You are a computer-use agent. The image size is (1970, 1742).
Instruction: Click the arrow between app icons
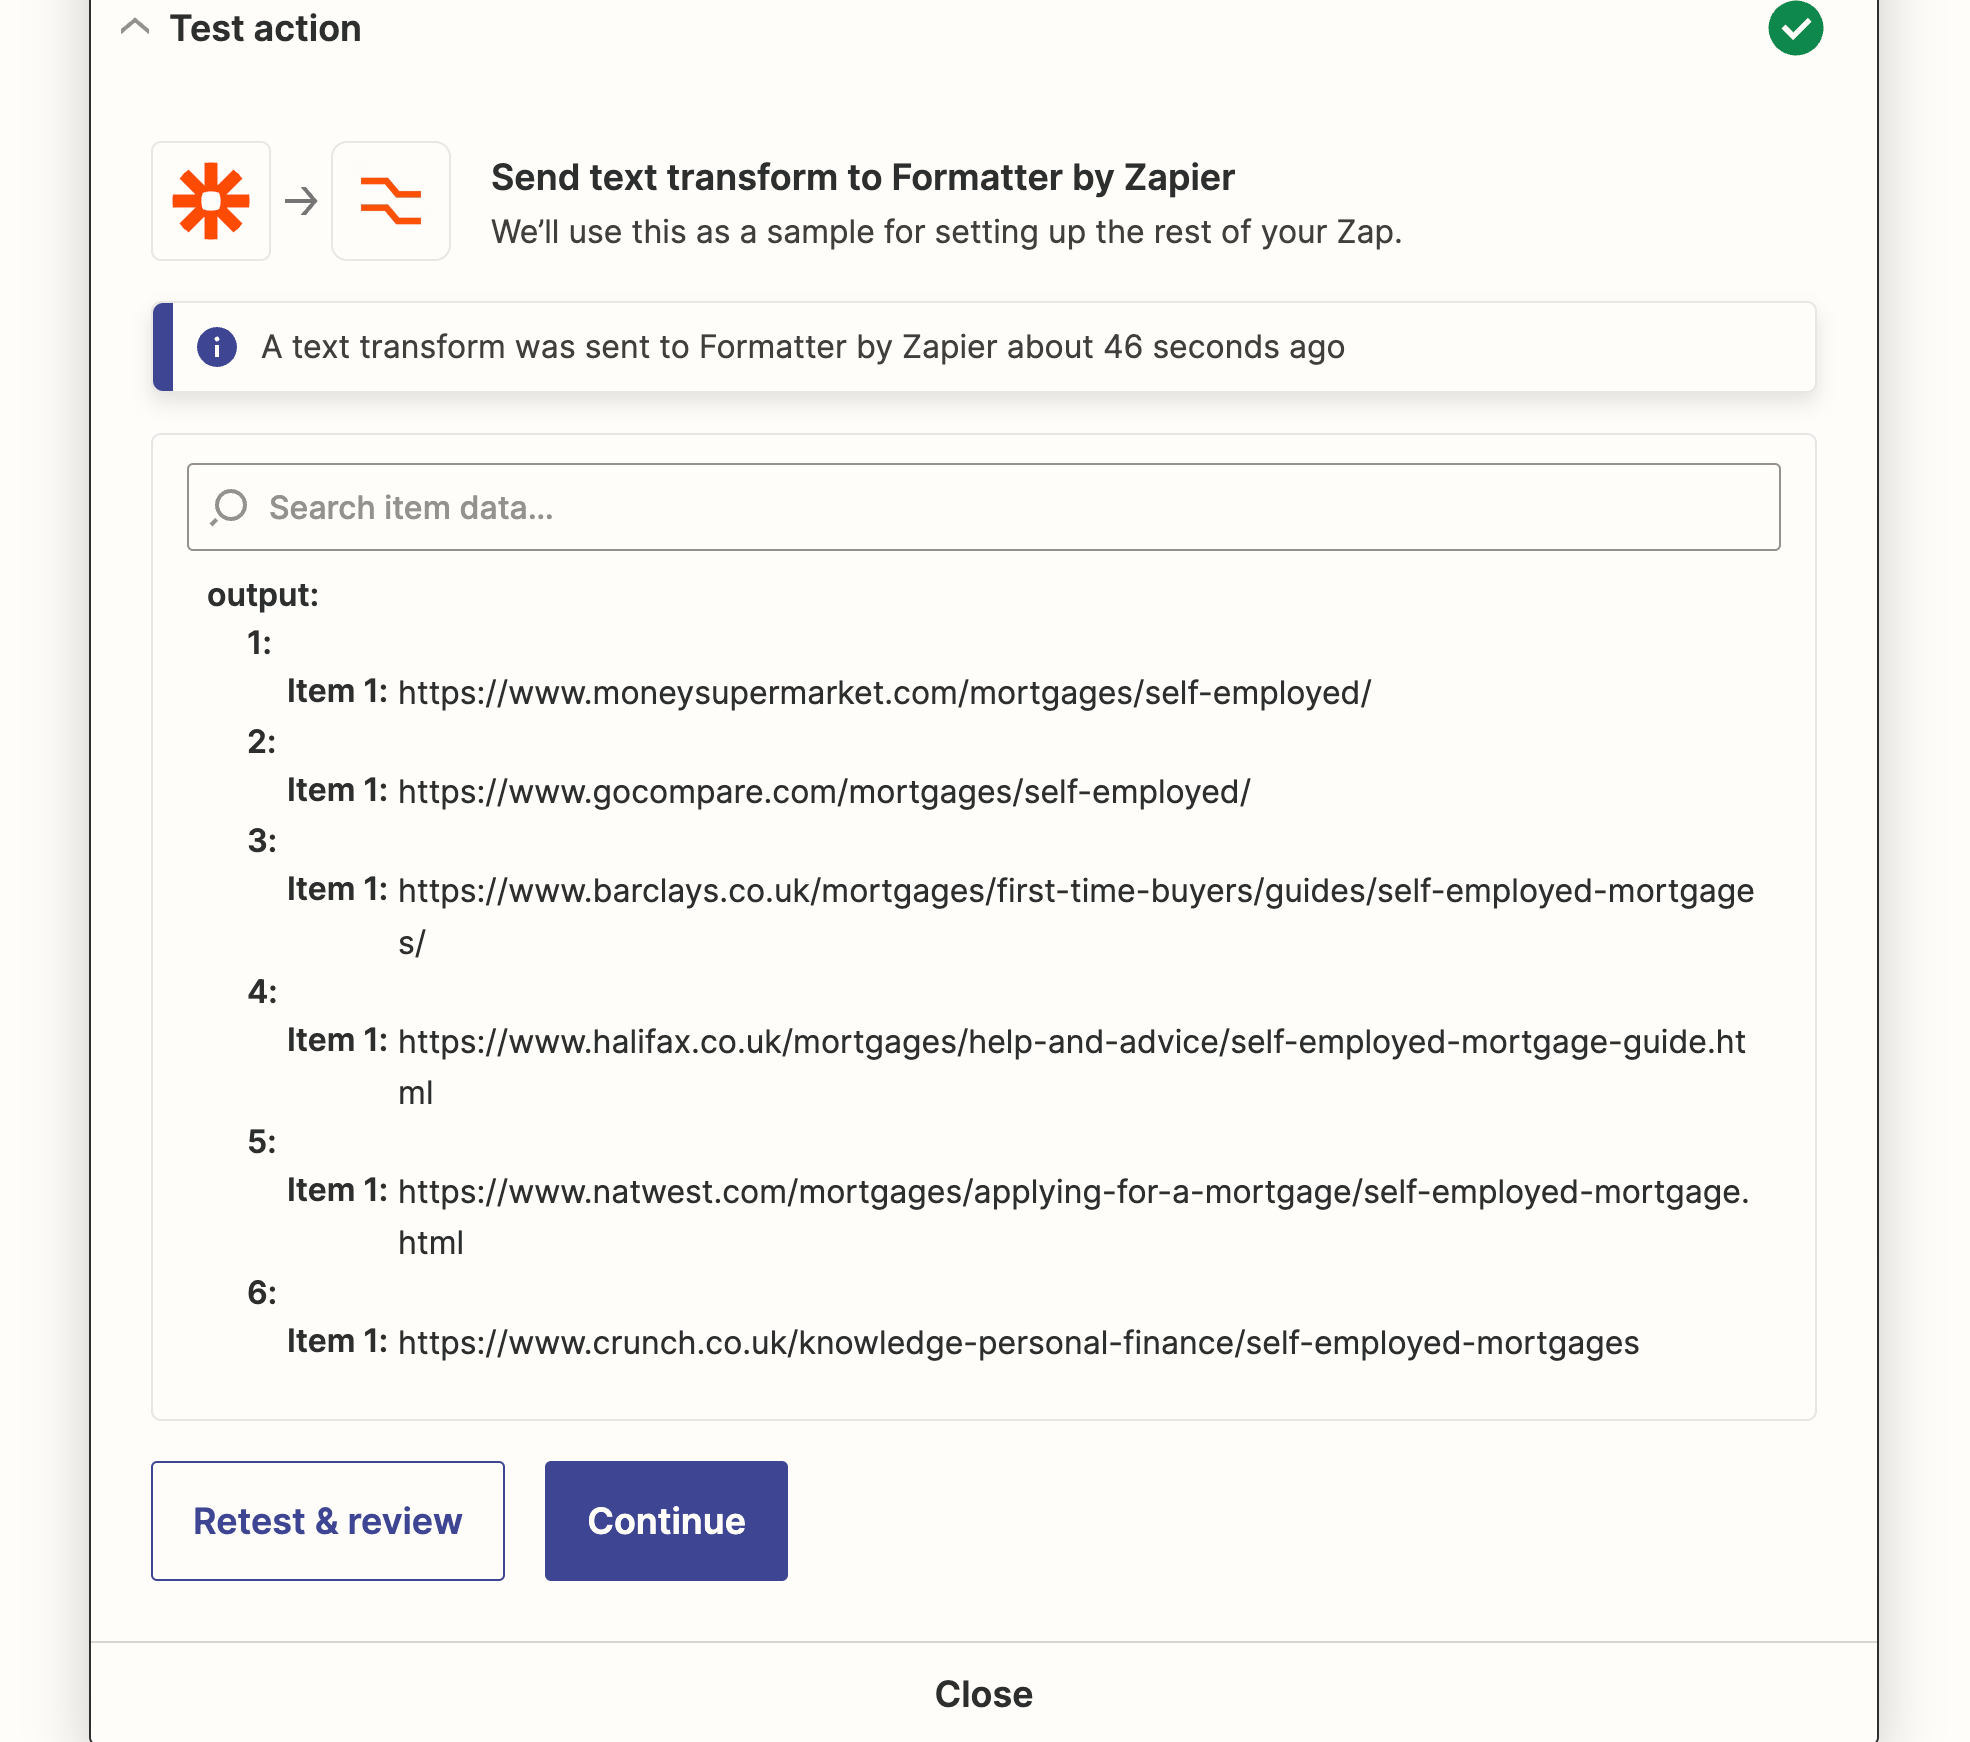click(x=301, y=202)
